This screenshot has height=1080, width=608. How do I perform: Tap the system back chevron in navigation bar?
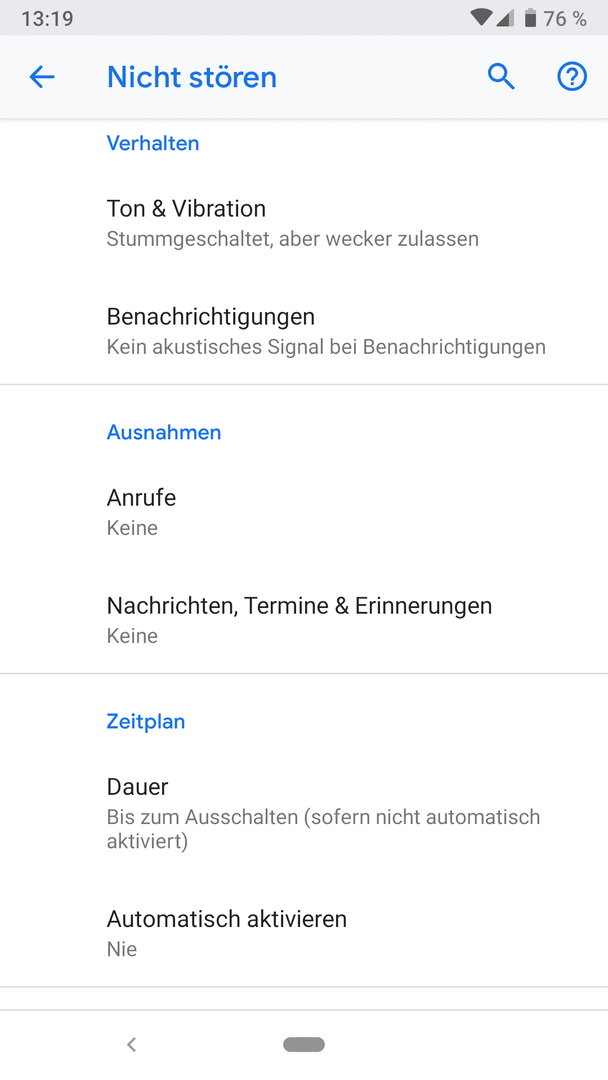click(x=132, y=1044)
